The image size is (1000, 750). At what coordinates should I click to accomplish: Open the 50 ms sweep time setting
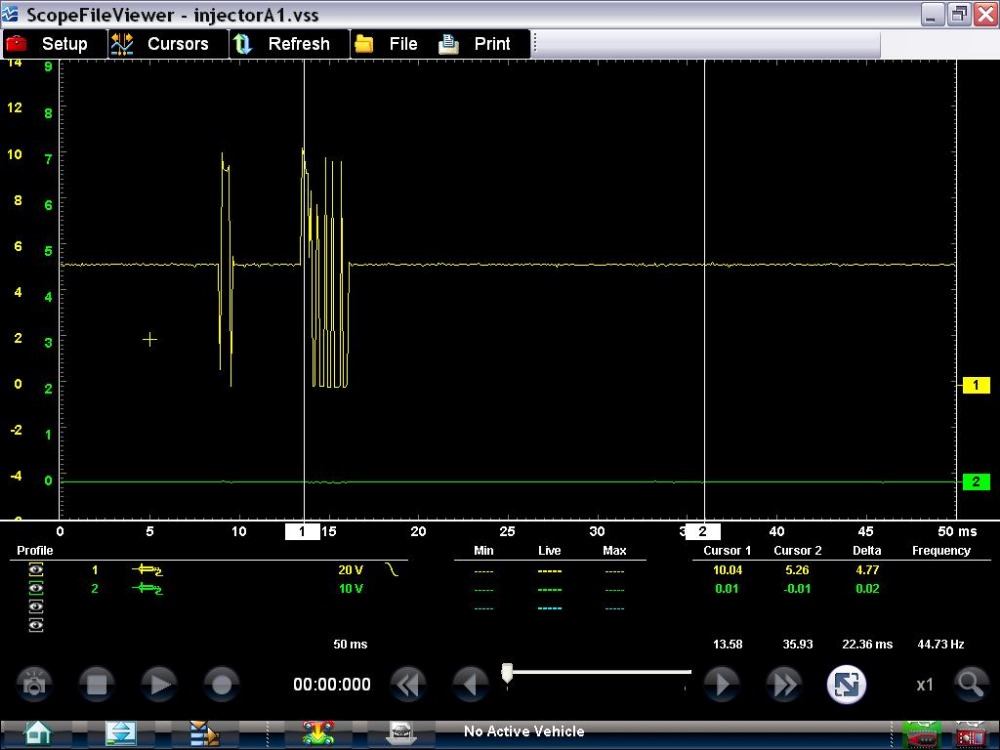[350, 645]
